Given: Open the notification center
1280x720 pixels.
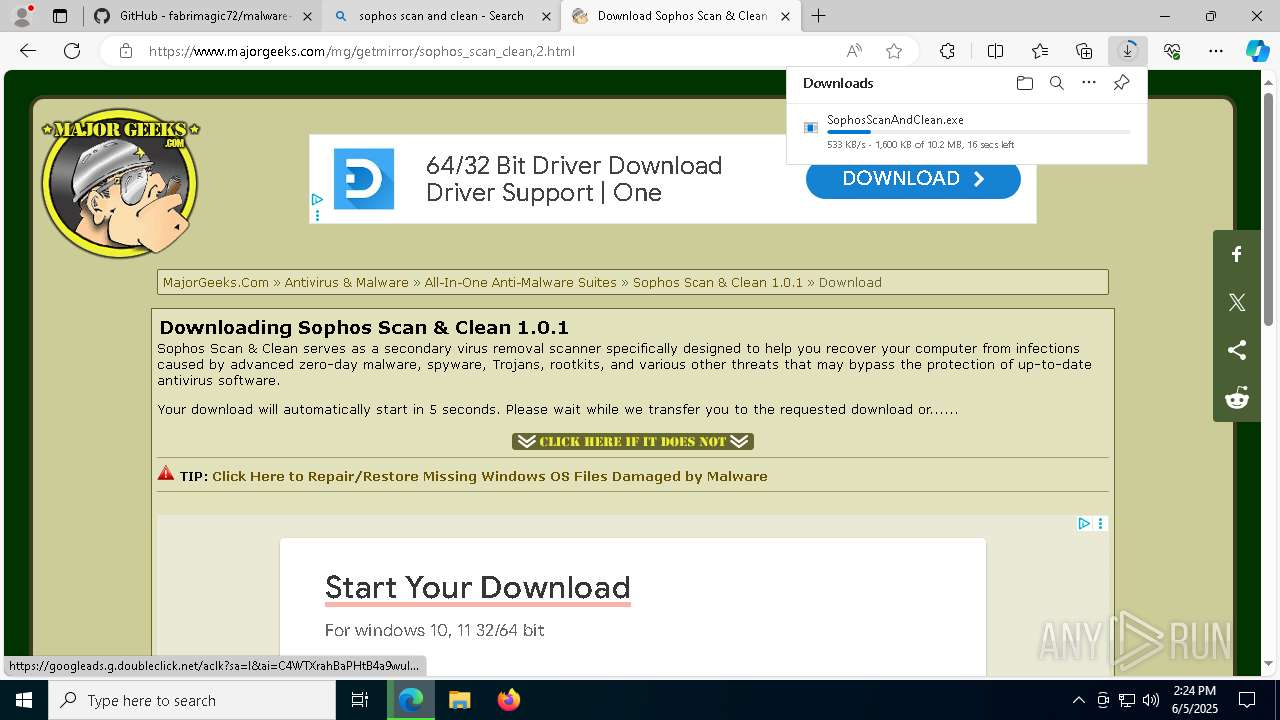Looking at the screenshot, I should (x=1247, y=700).
